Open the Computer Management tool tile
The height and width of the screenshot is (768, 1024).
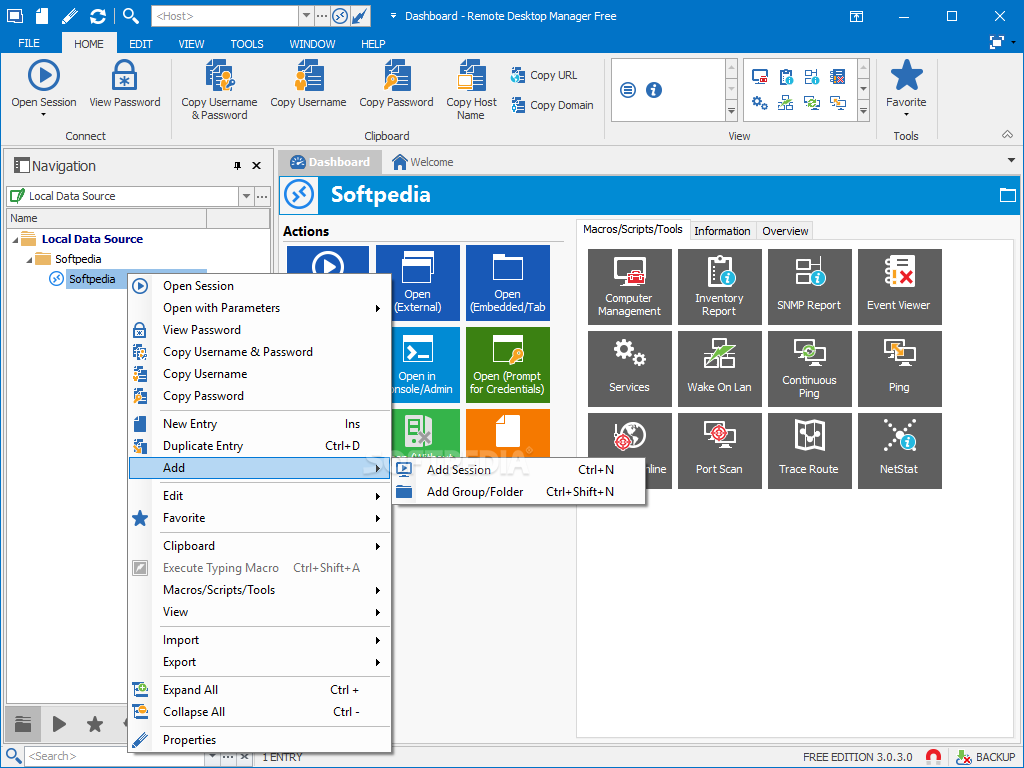[630, 287]
